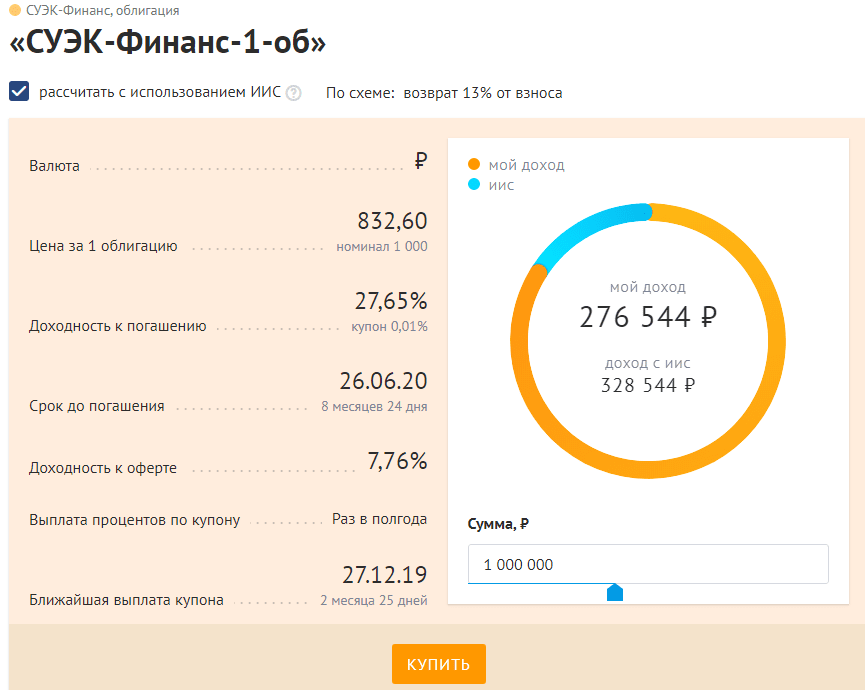Click the offer yield value 7,76%

click(x=397, y=461)
